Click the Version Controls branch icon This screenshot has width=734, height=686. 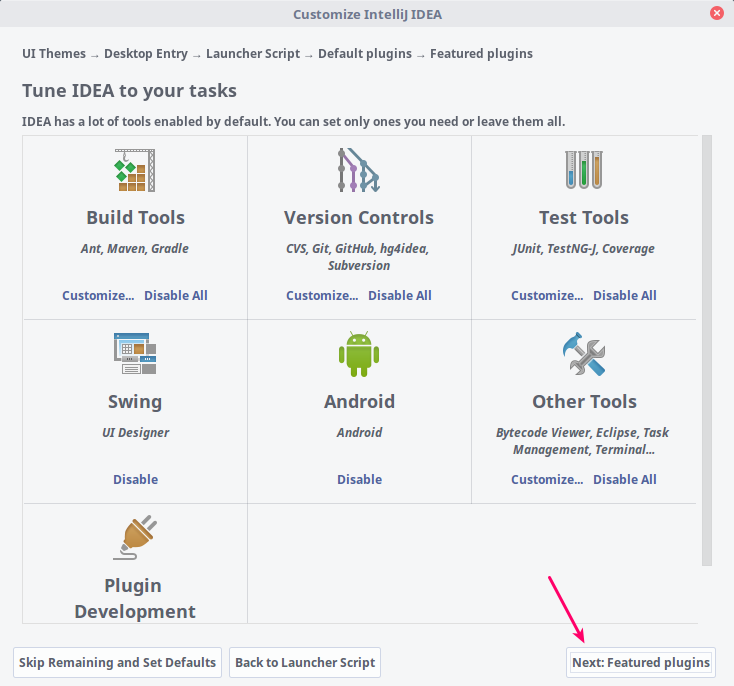tap(359, 170)
